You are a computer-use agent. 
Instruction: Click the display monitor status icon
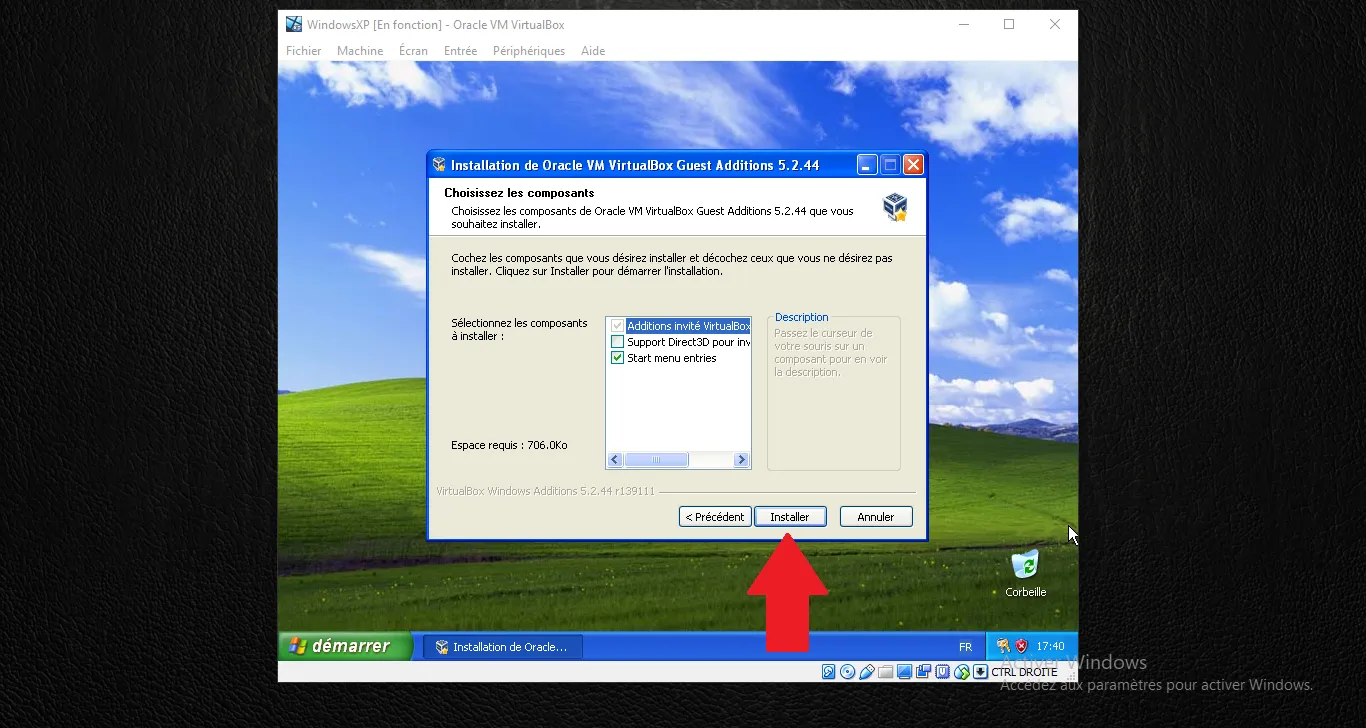904,672
